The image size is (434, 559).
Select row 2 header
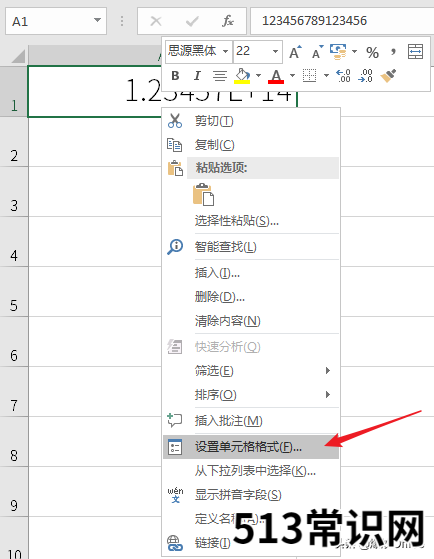(x=14, y=142)
